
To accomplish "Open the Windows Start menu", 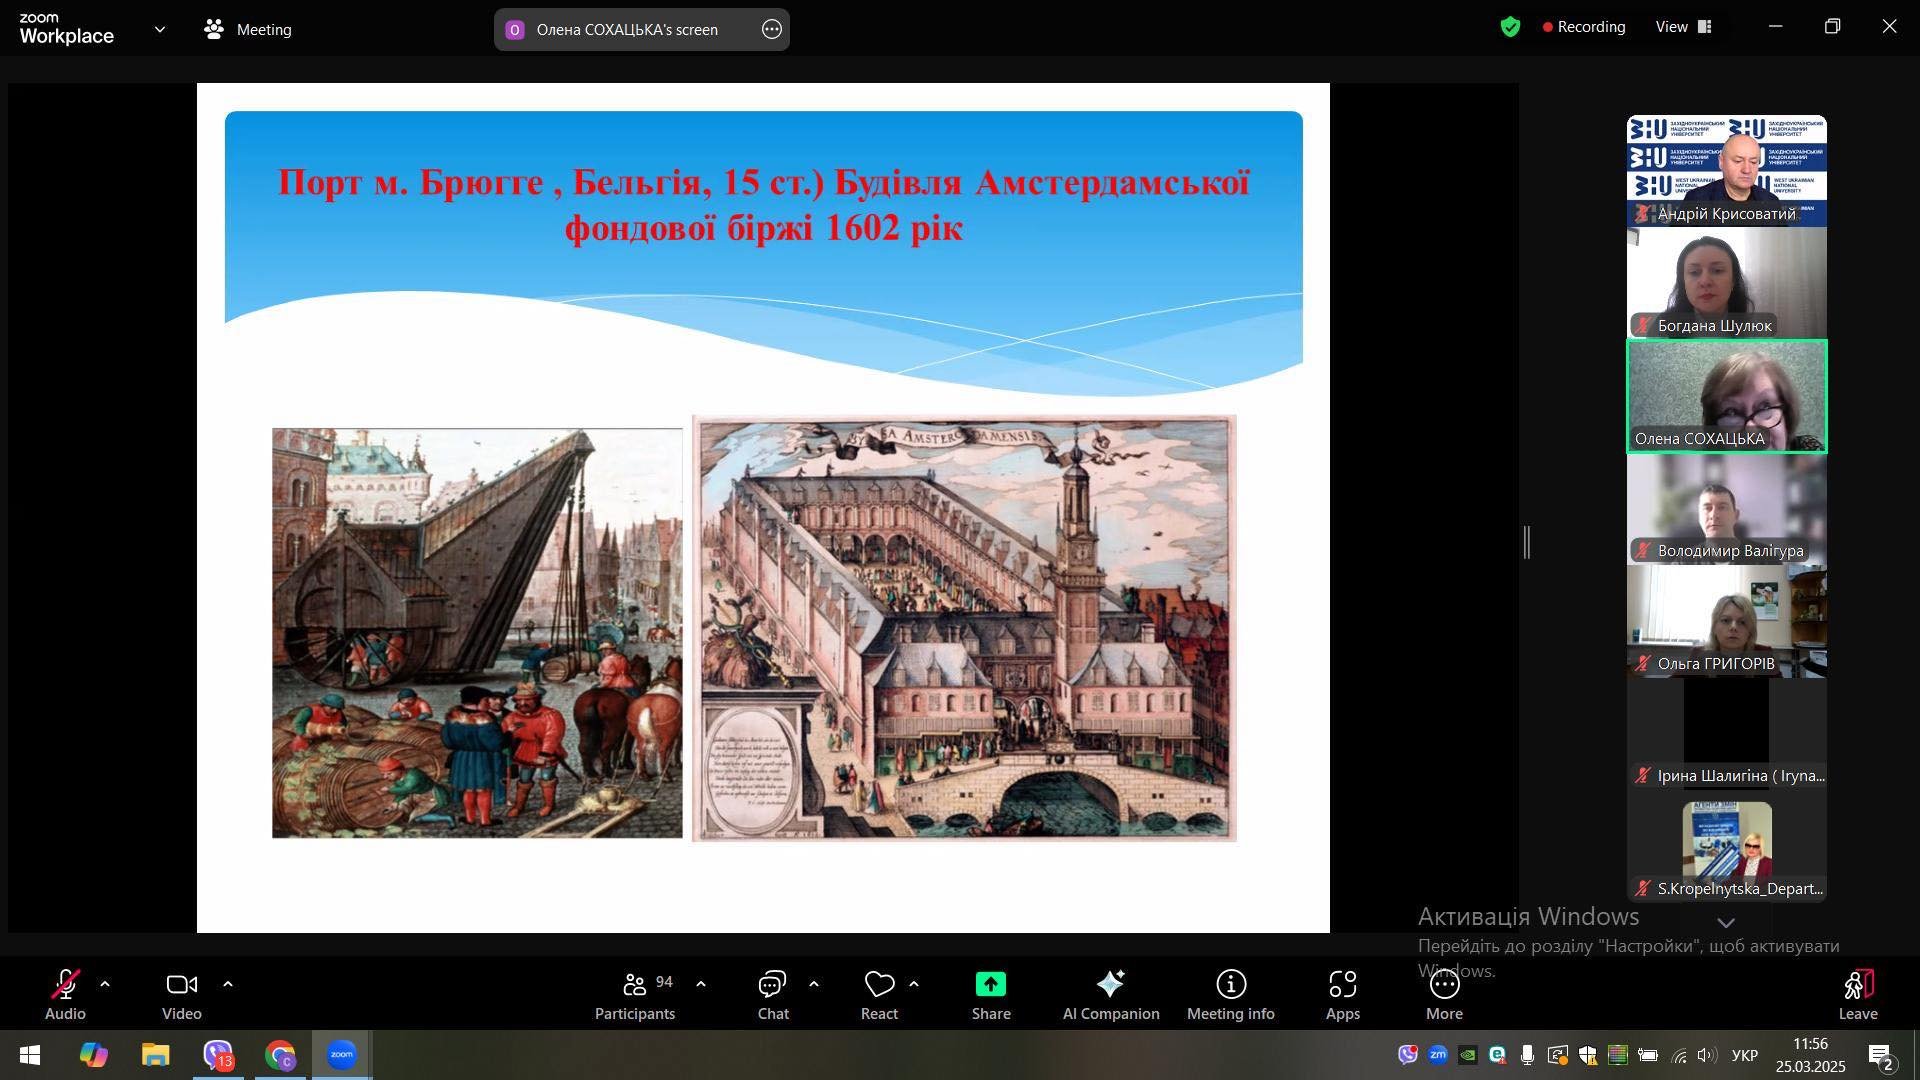I will coord(30,1055).
